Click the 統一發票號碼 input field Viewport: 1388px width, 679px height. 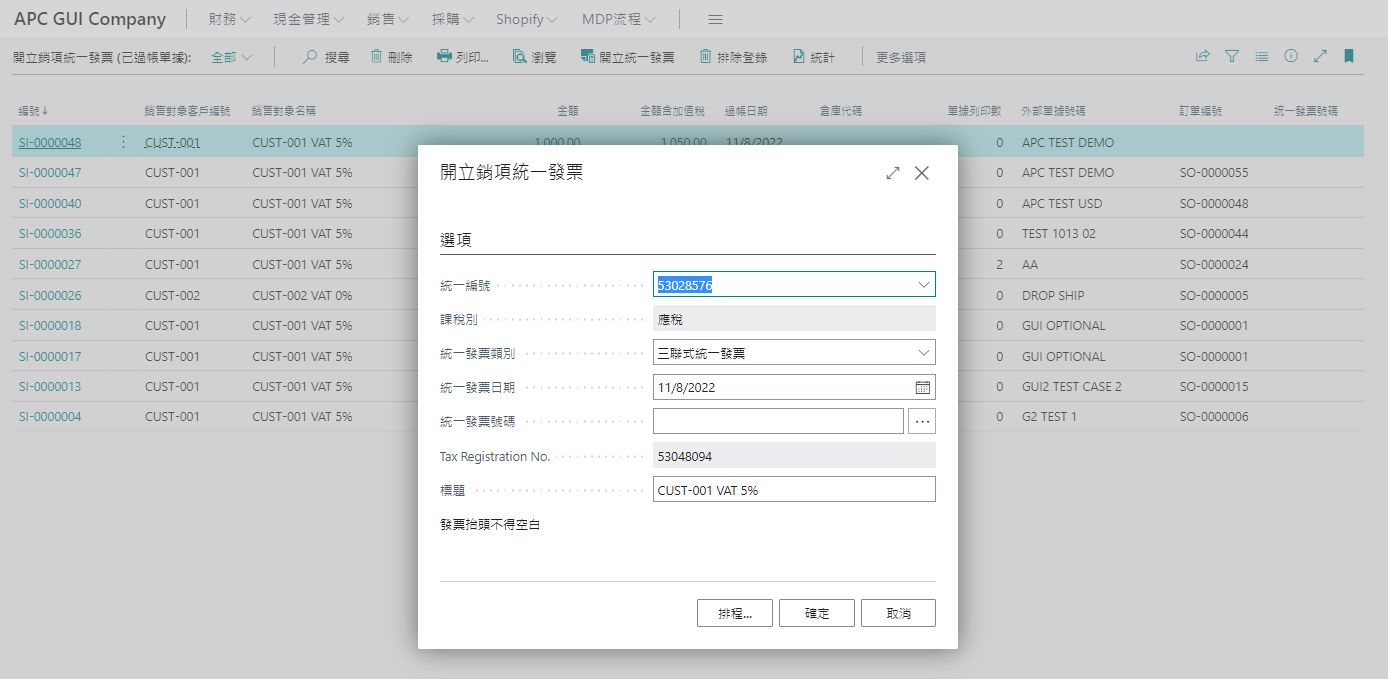pos(778,421)
